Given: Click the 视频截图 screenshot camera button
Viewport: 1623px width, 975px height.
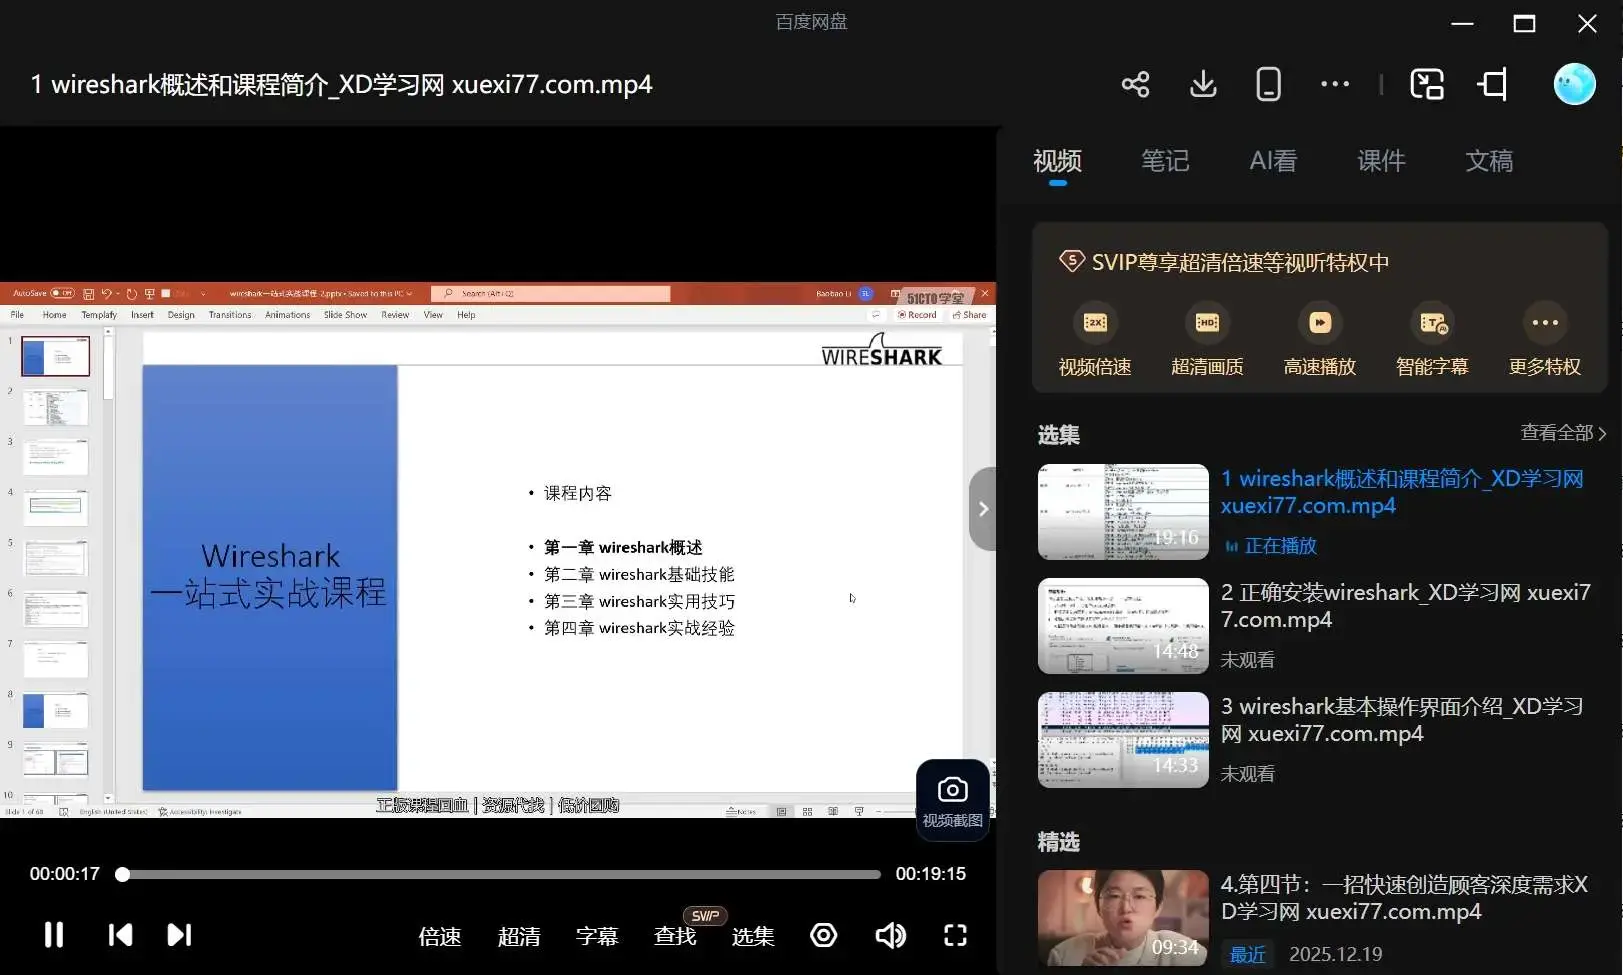Looking at the screenshot, I should [x=952, y=798].
